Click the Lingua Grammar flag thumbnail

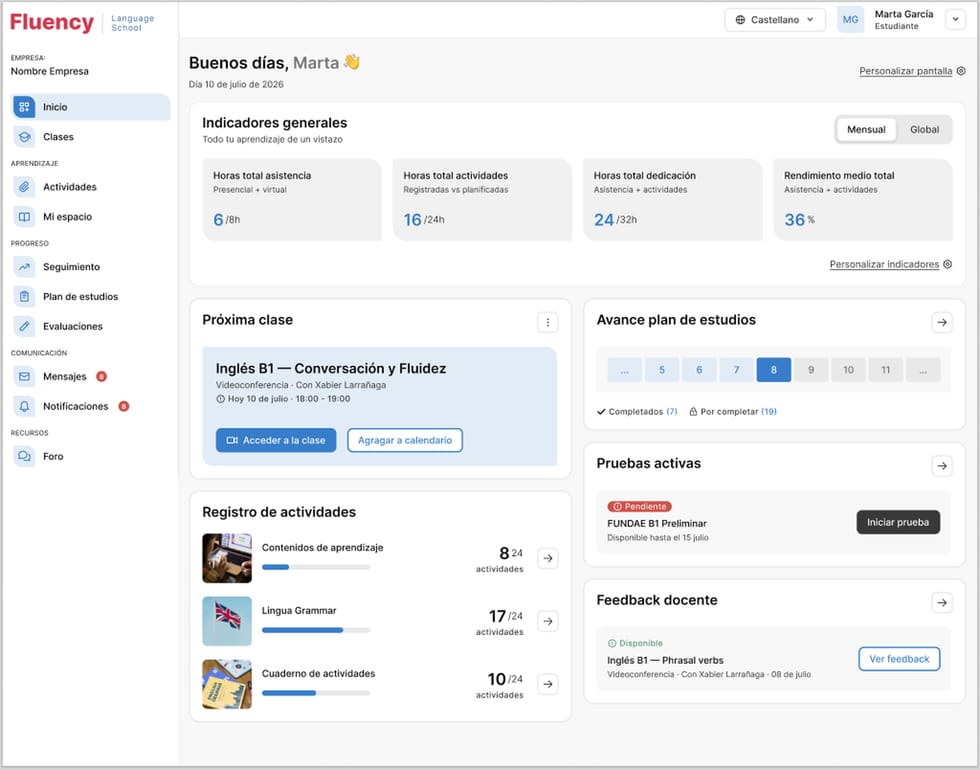point(227,621)
